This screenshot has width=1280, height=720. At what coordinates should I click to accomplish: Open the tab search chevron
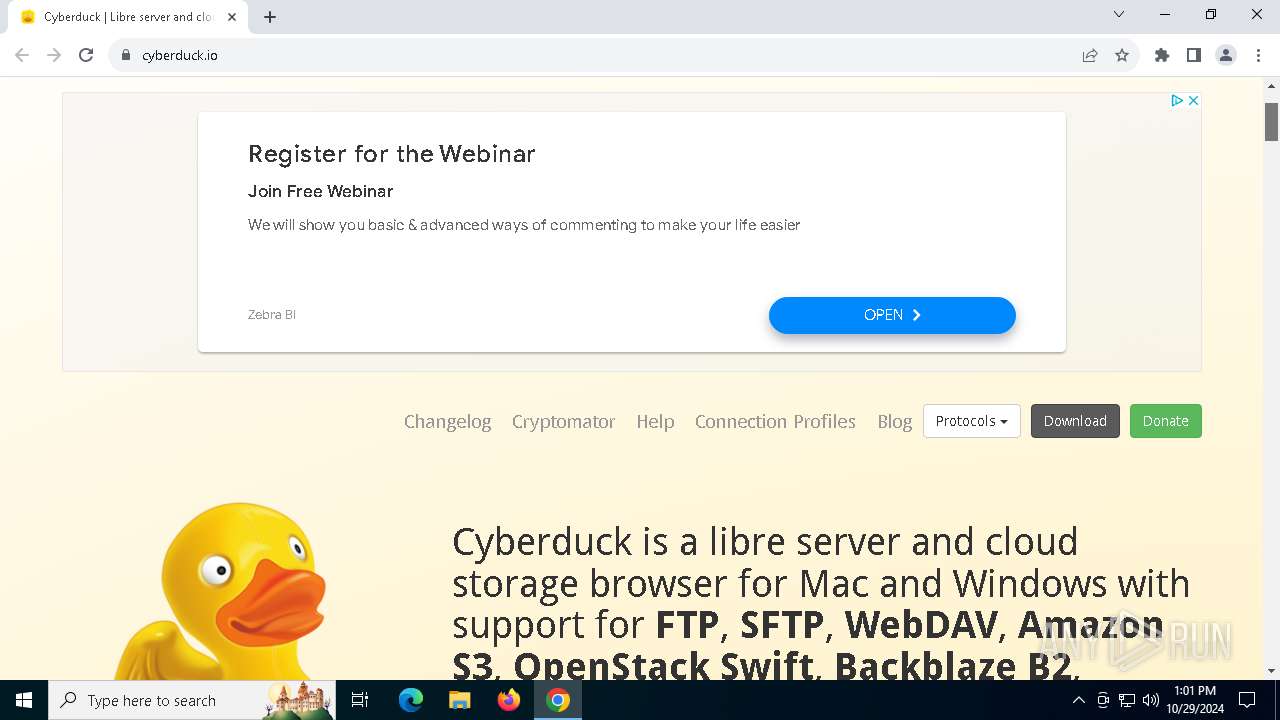[x=1119, y=14]
